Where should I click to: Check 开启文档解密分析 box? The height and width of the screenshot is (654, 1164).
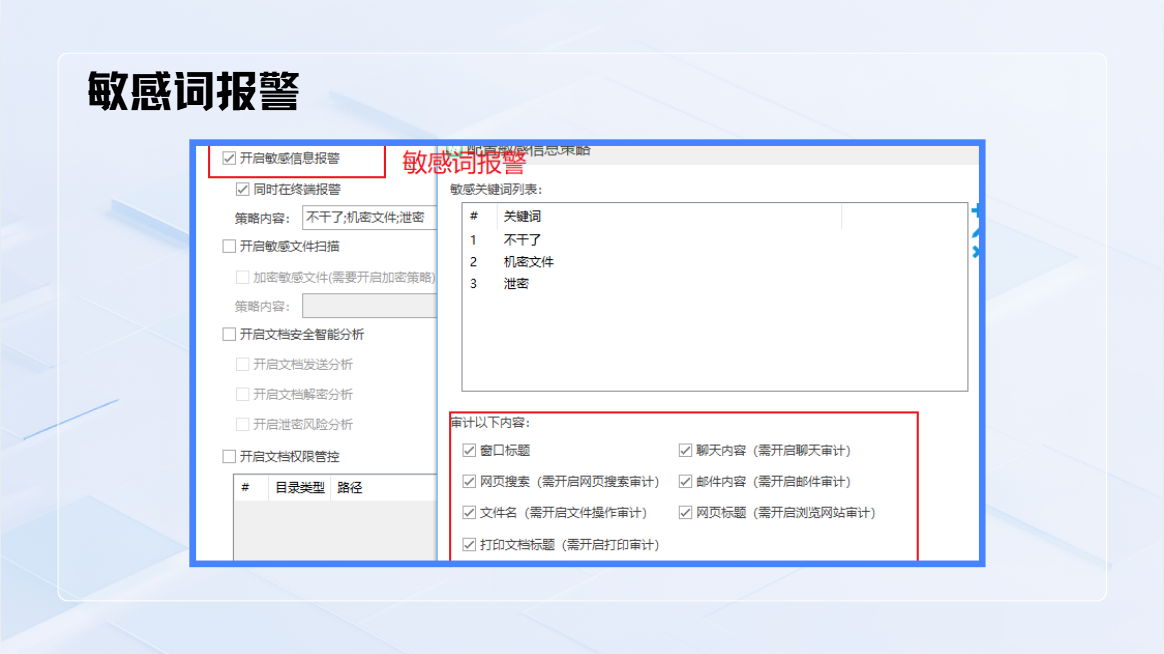243,394
